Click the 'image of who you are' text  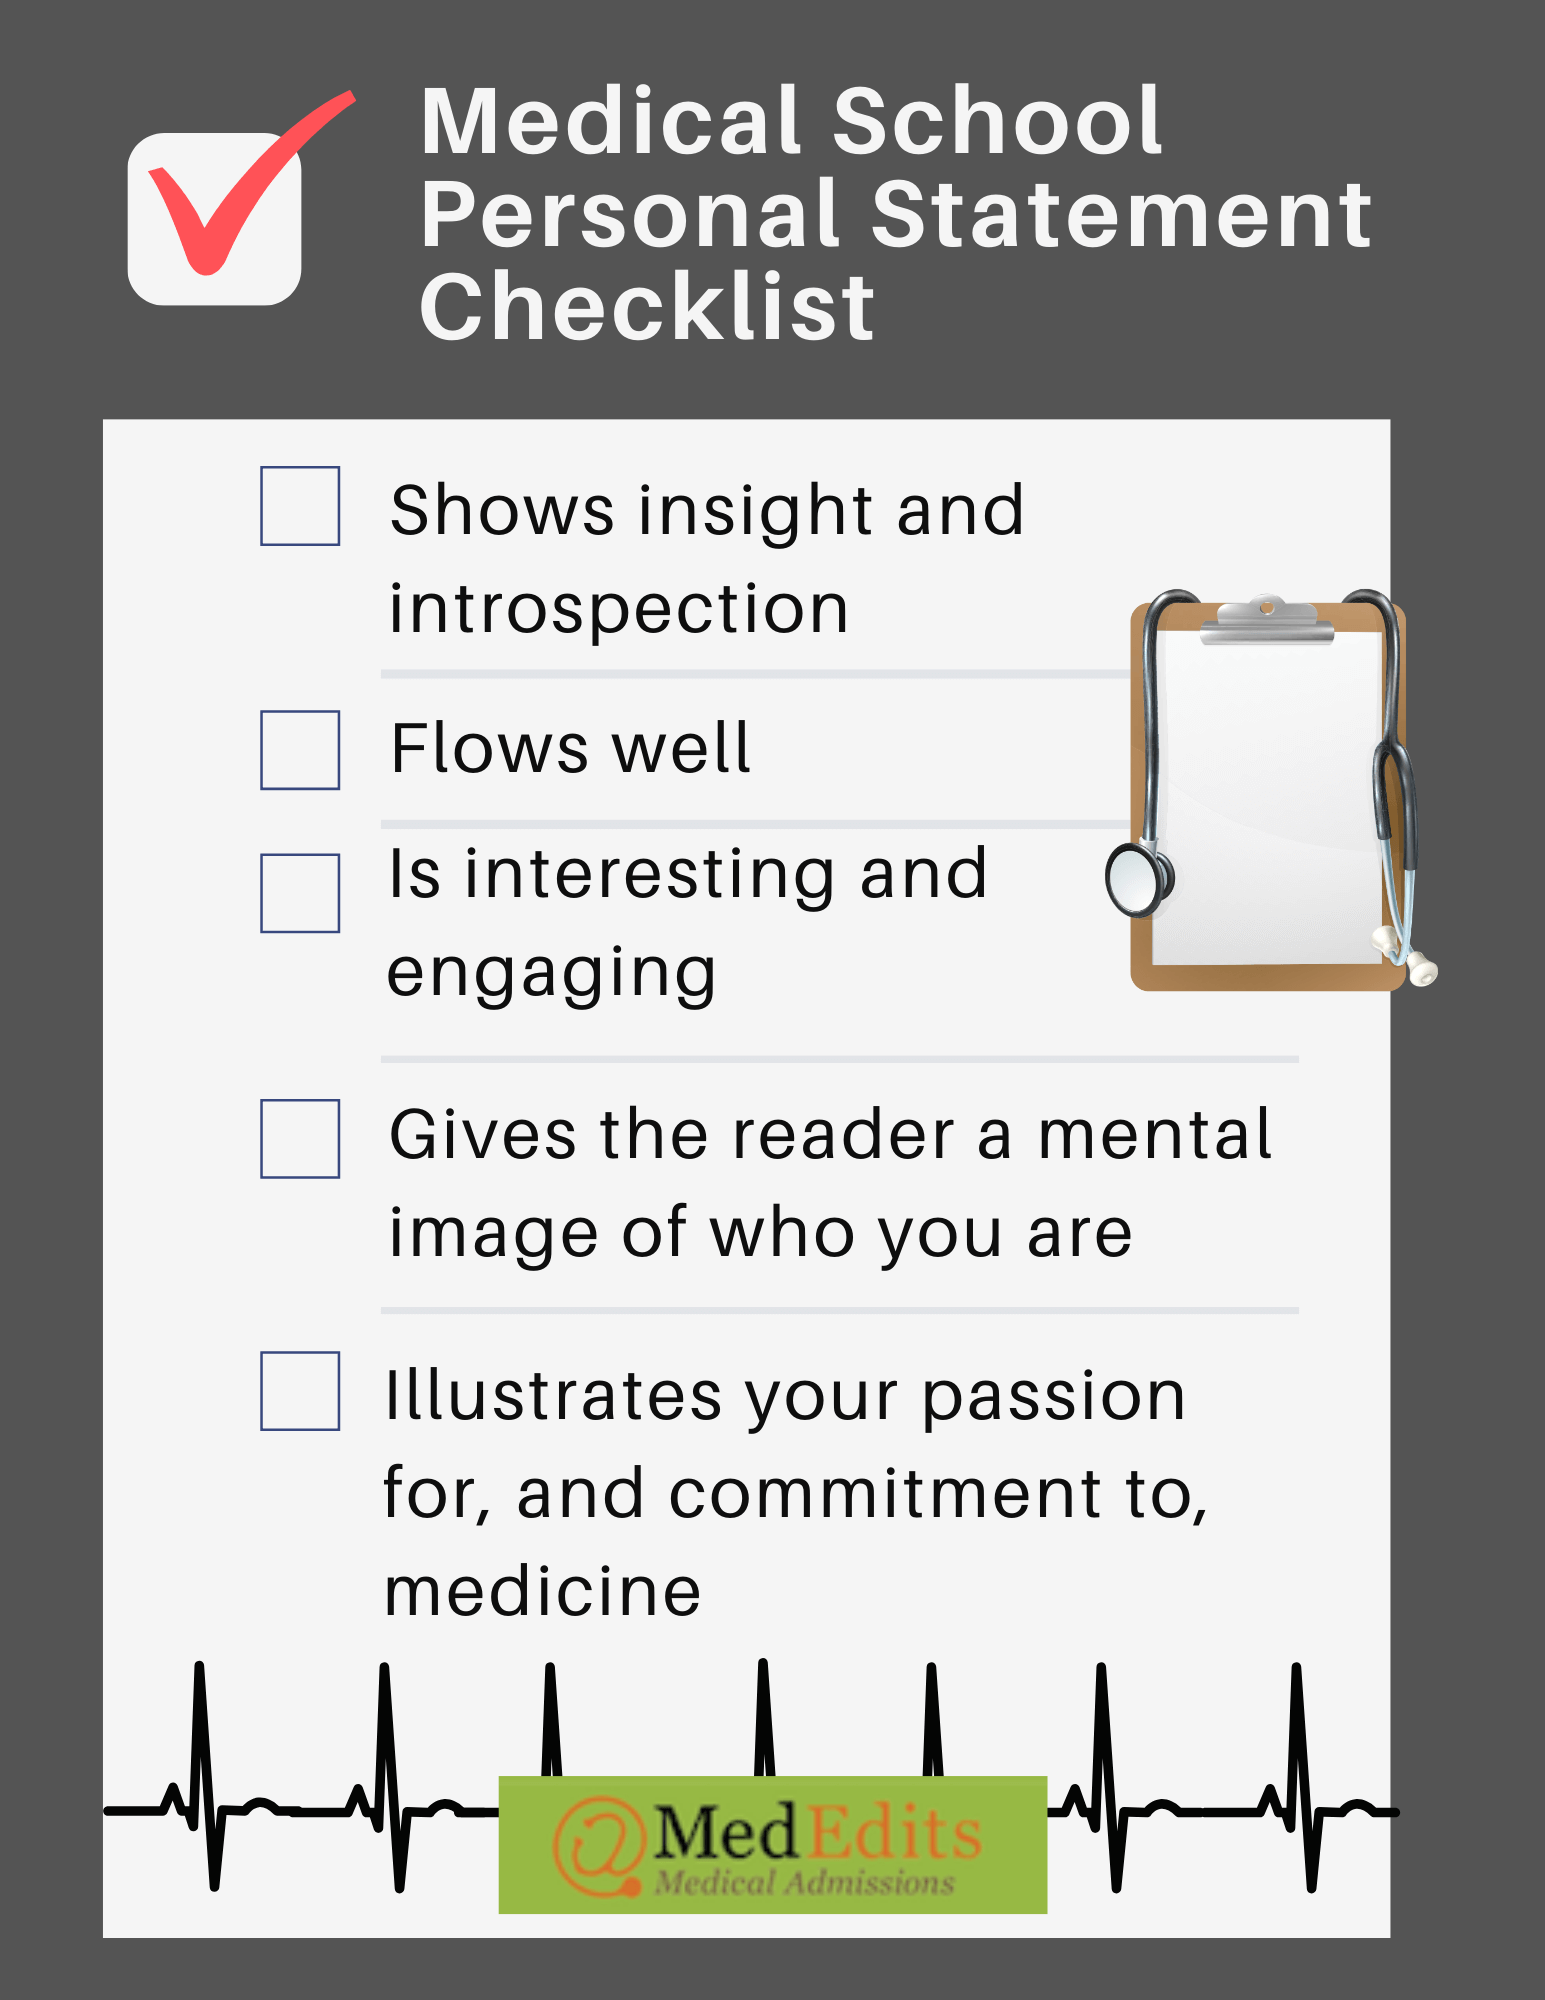[x=761, y=1234]
